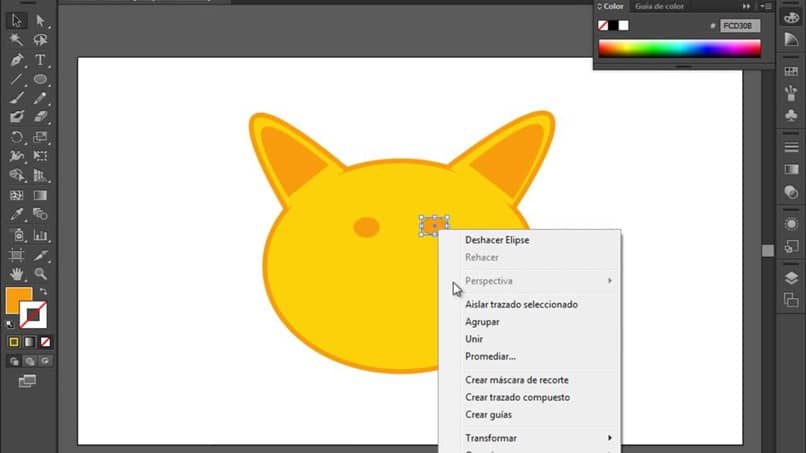
Task: Pick the Scale tool
Action: click(x=40, y=137)
